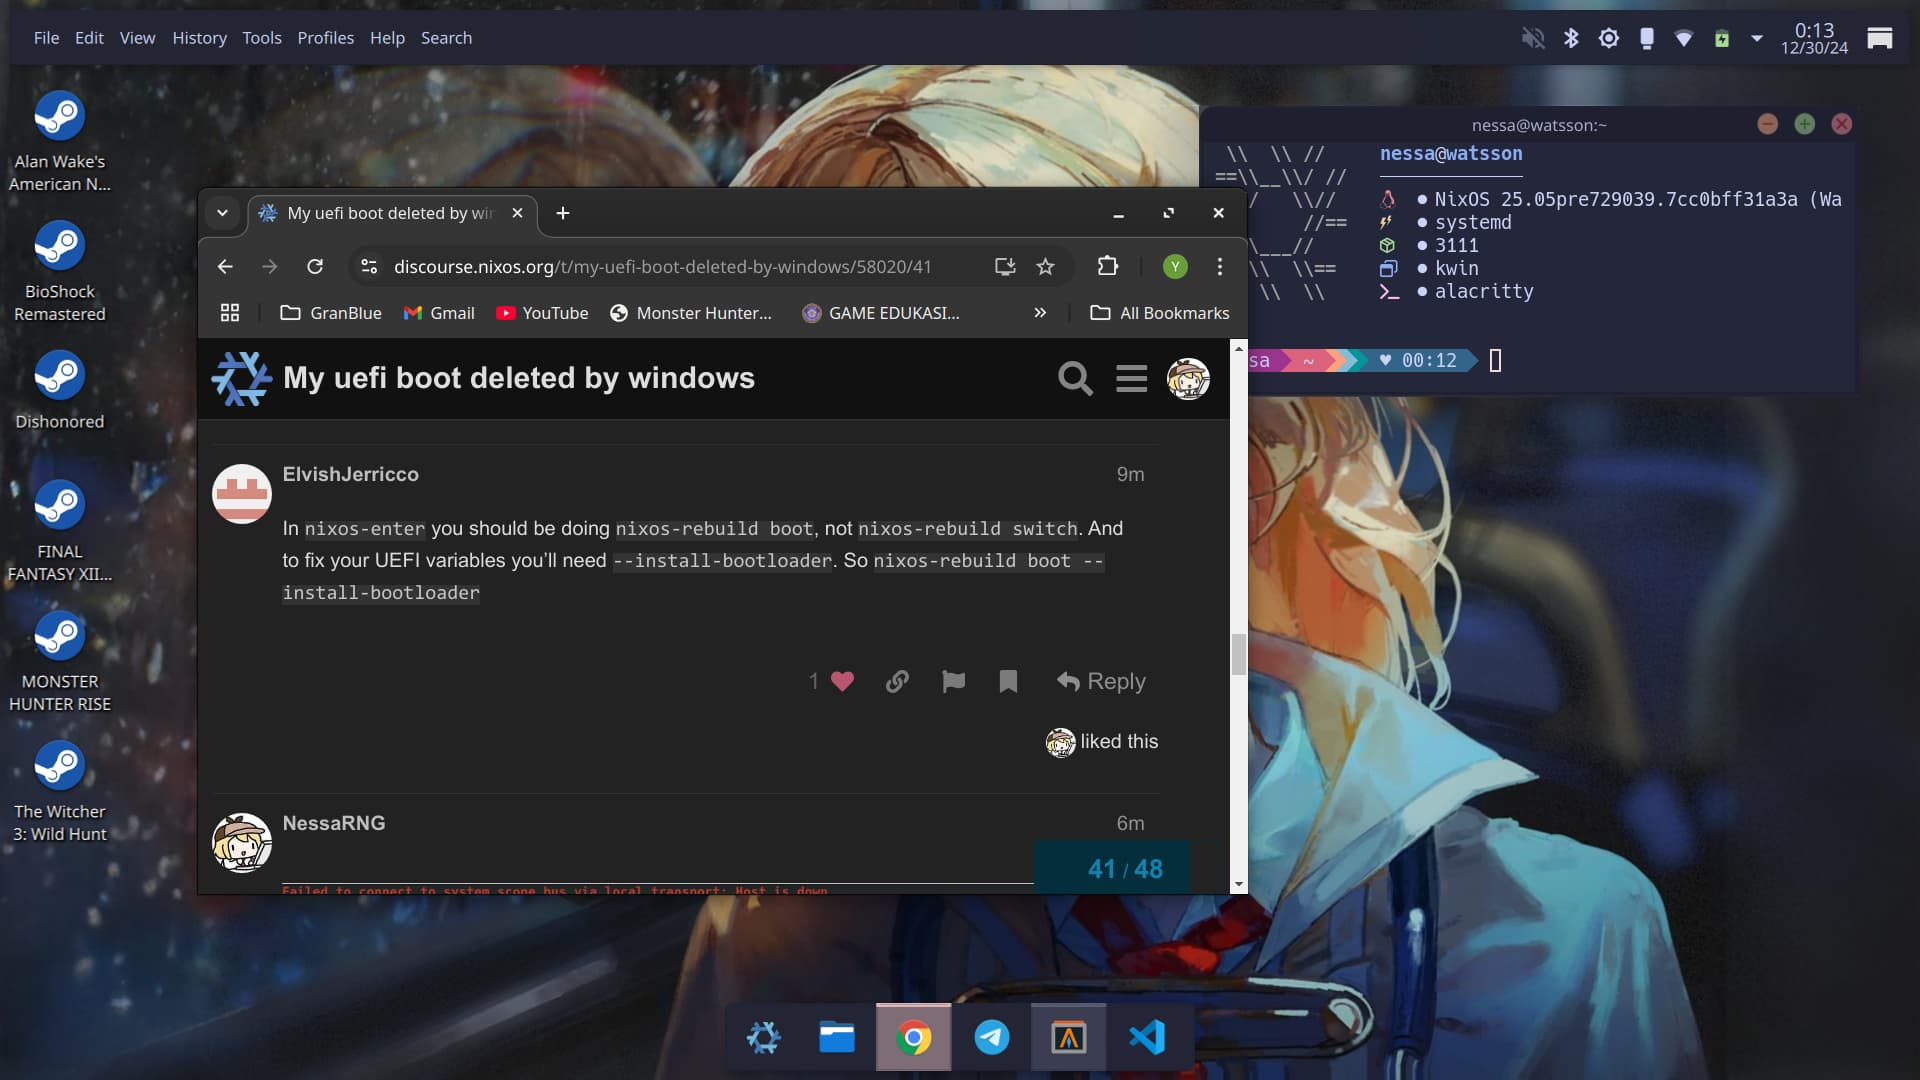
Task: Open Chrome's Extensions puzzle icon
Action: (x=1108, y=267)
